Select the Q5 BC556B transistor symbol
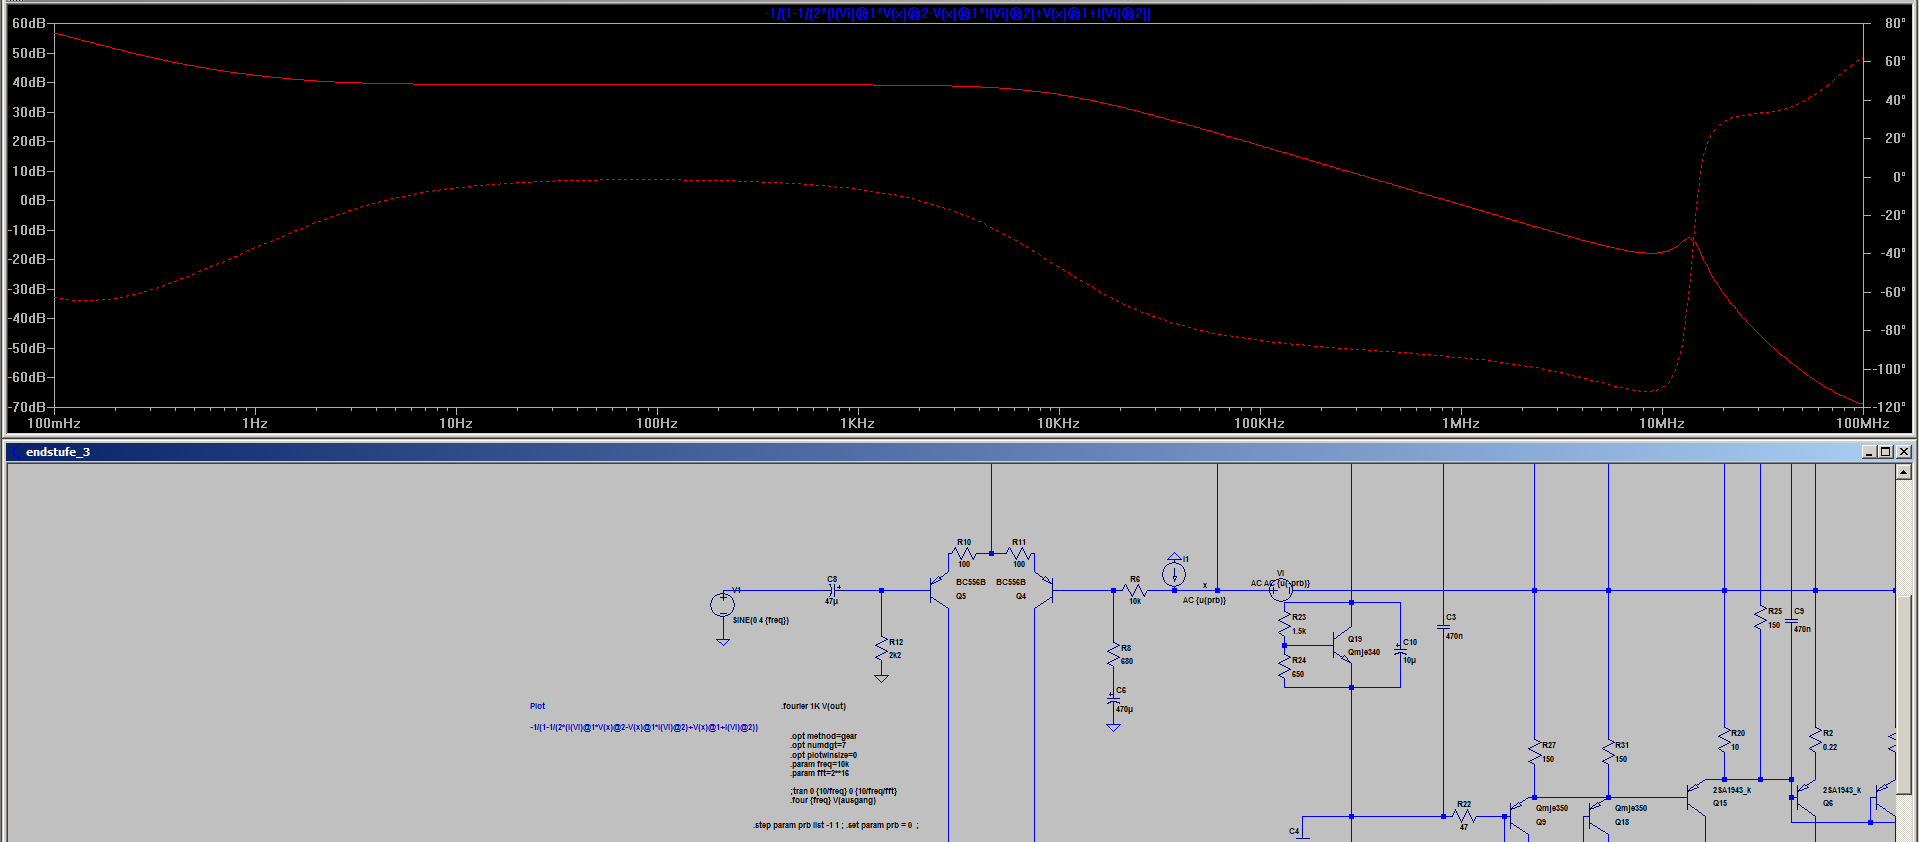 939,590
